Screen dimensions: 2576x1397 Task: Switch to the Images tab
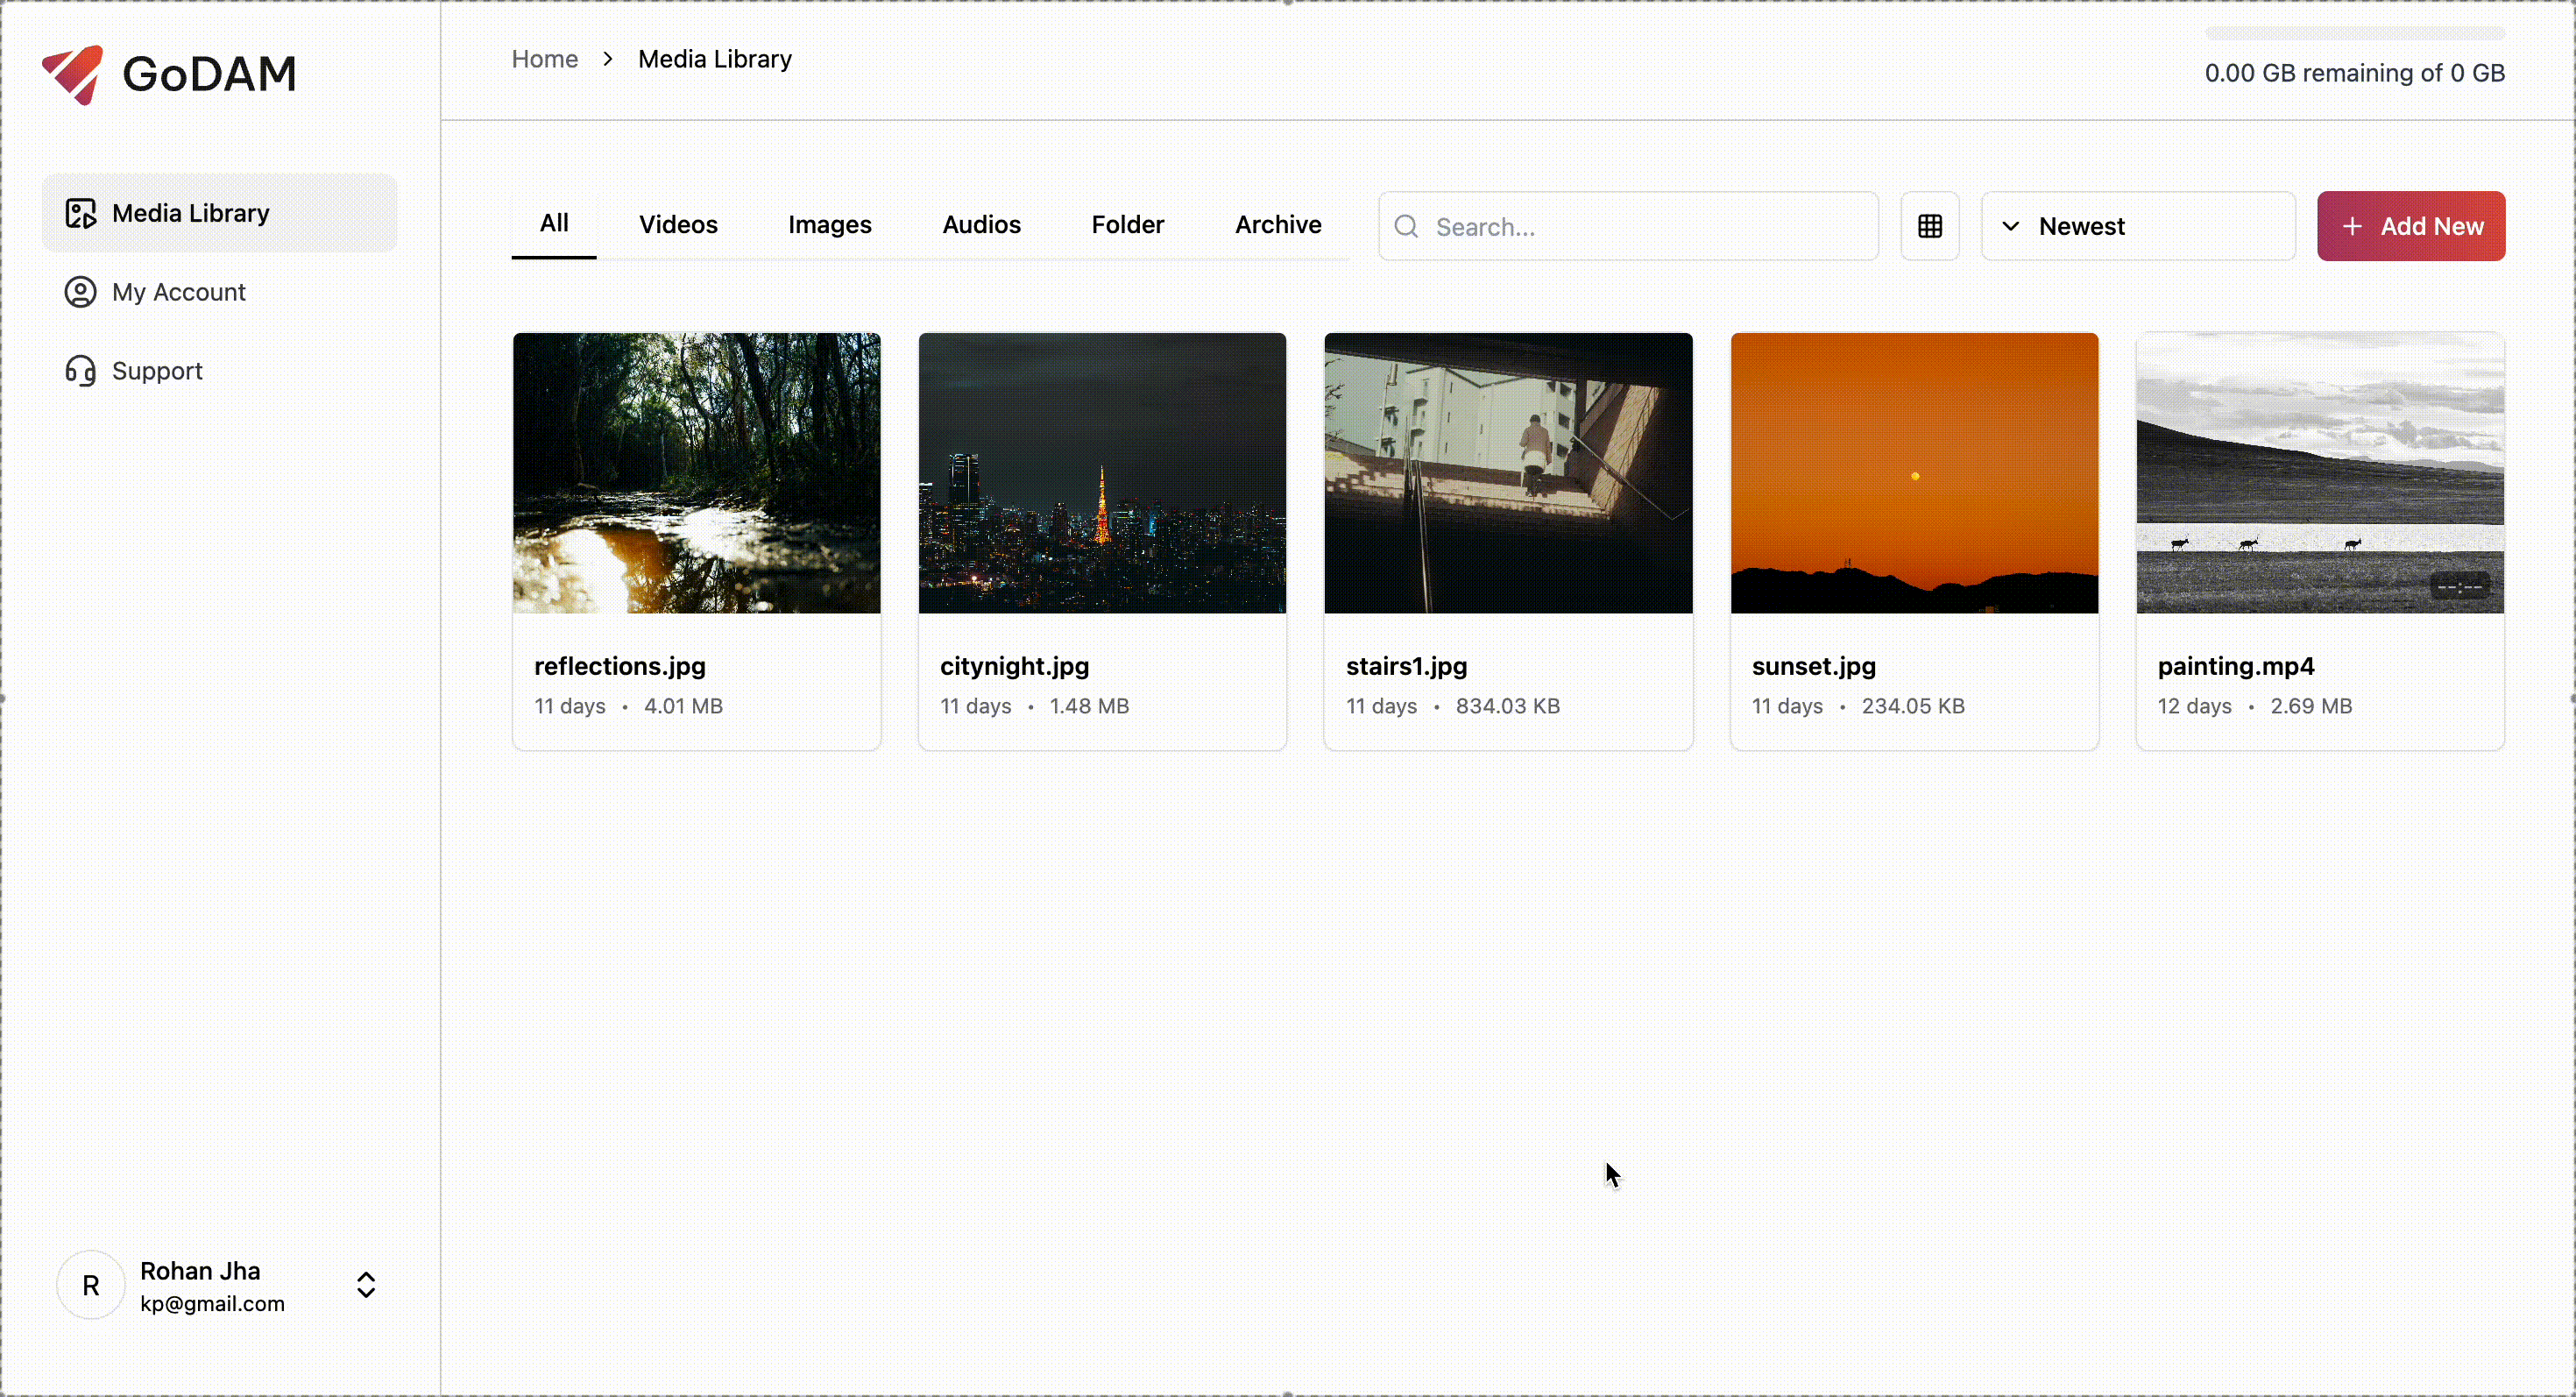(829, 225)
